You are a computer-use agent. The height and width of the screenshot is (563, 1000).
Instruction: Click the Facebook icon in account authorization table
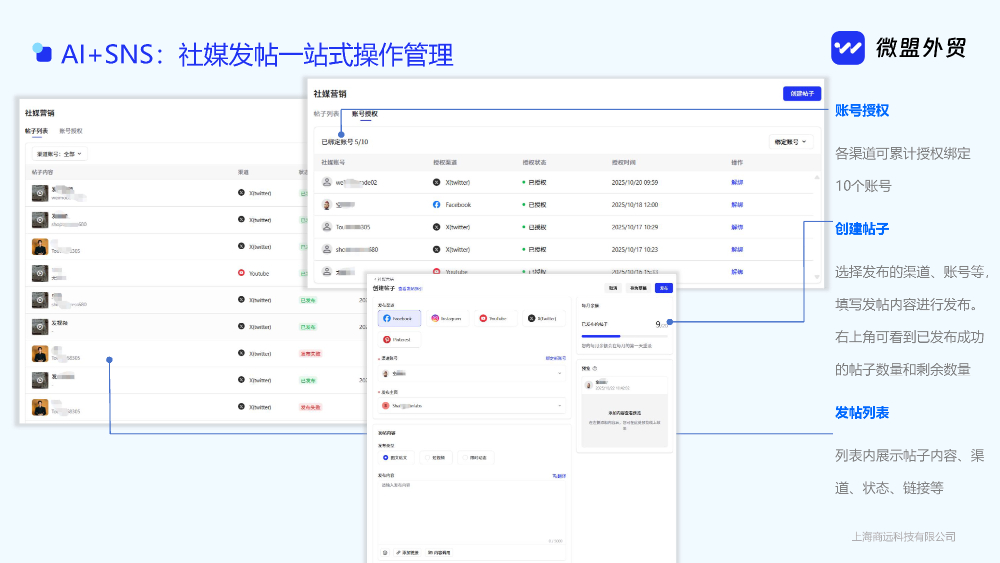click(x=436, y=205)
